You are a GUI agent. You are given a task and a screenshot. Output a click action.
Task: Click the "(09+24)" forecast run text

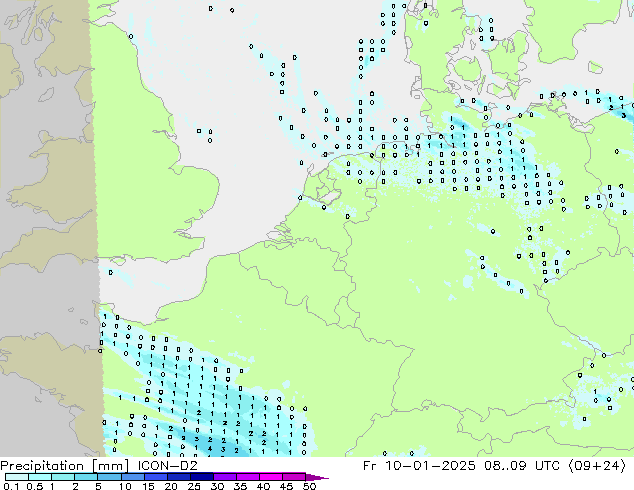[x=597, y=466]
